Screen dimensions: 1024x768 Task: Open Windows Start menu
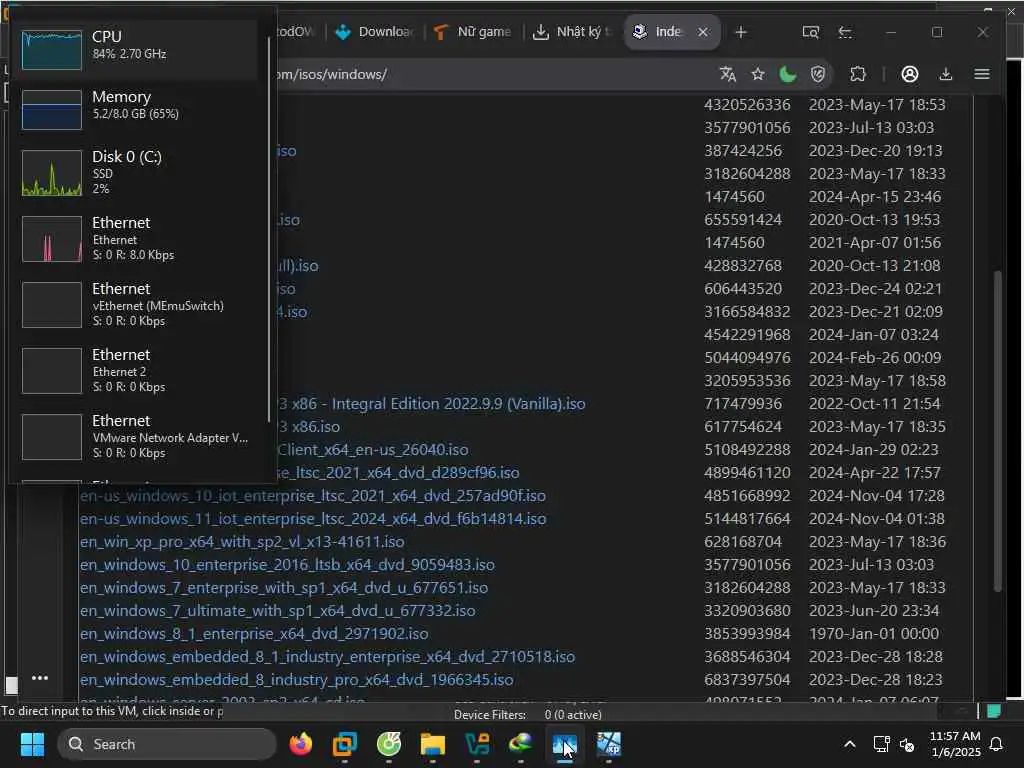(32, 744)
